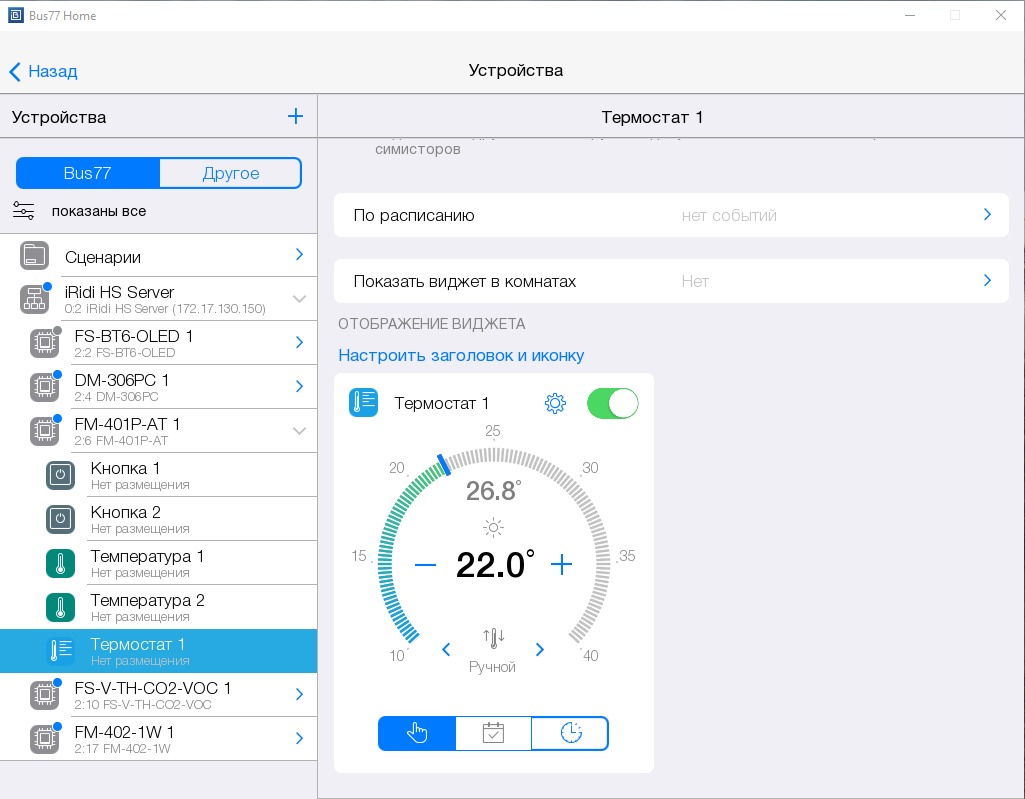Collapse the iRidi HS Server node
Screen dimensions: 1025x799
pos(299,299)
